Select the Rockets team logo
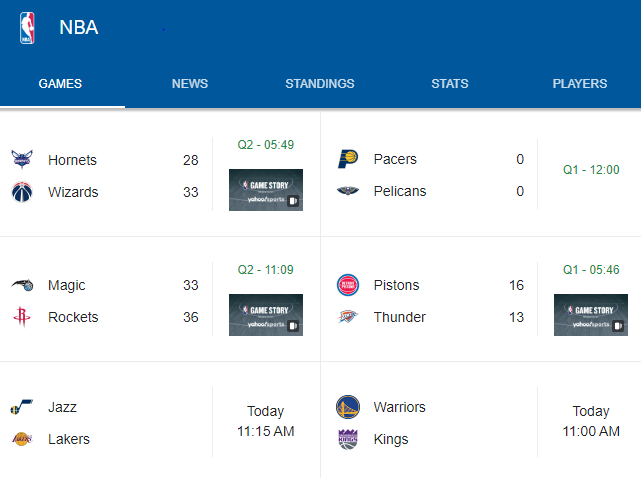 pyautogui.click(x=23, y=317)
